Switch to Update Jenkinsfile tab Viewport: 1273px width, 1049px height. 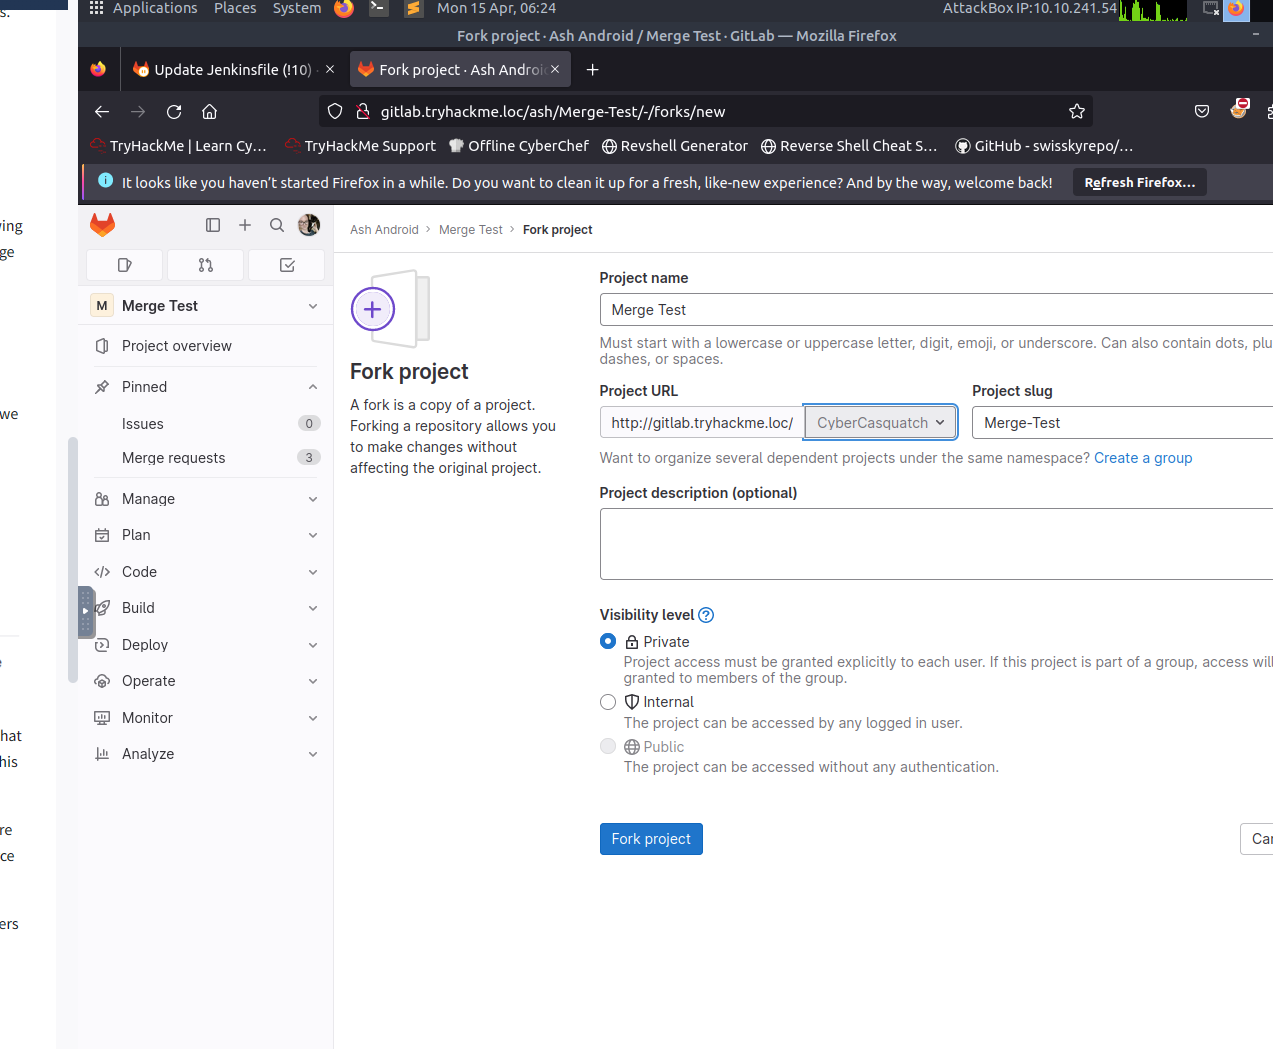click(x=232, y=70)
